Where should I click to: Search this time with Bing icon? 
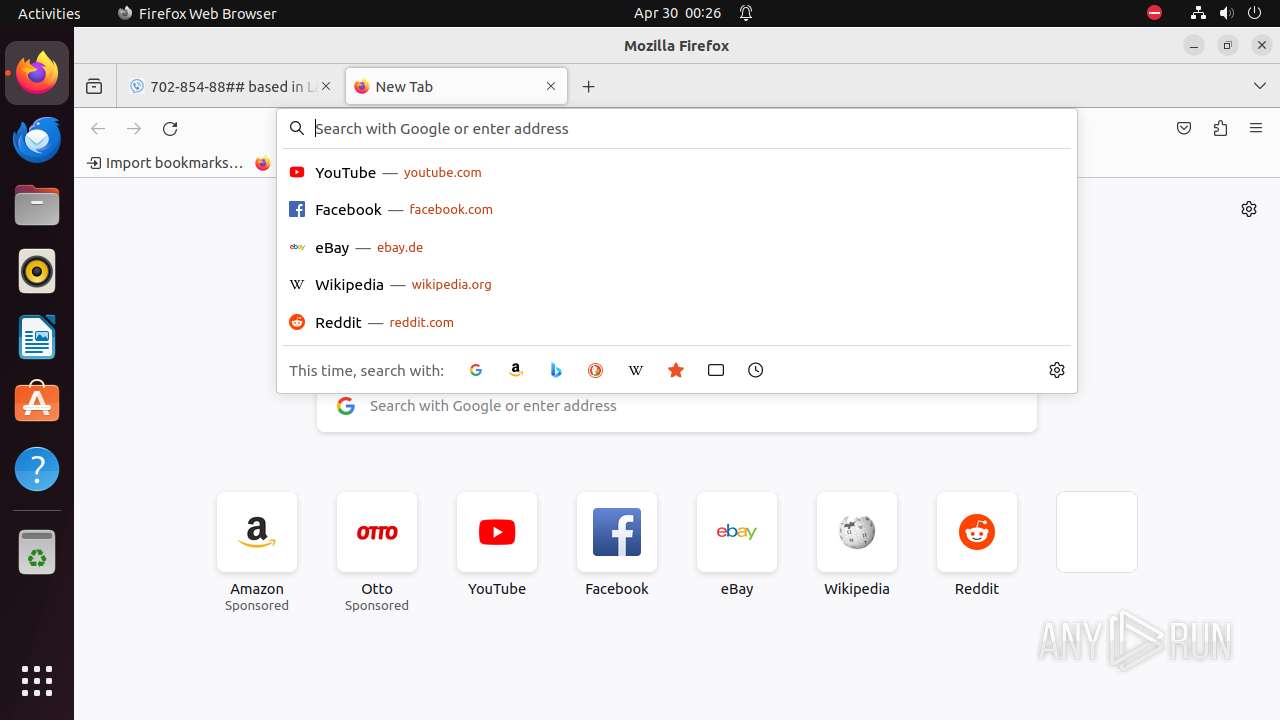pos(556,370)
